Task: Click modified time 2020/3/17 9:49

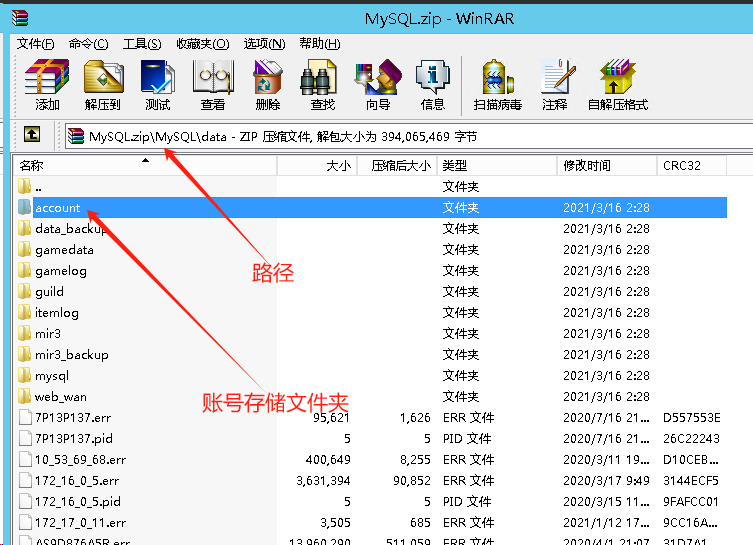Action: (606, 481)
